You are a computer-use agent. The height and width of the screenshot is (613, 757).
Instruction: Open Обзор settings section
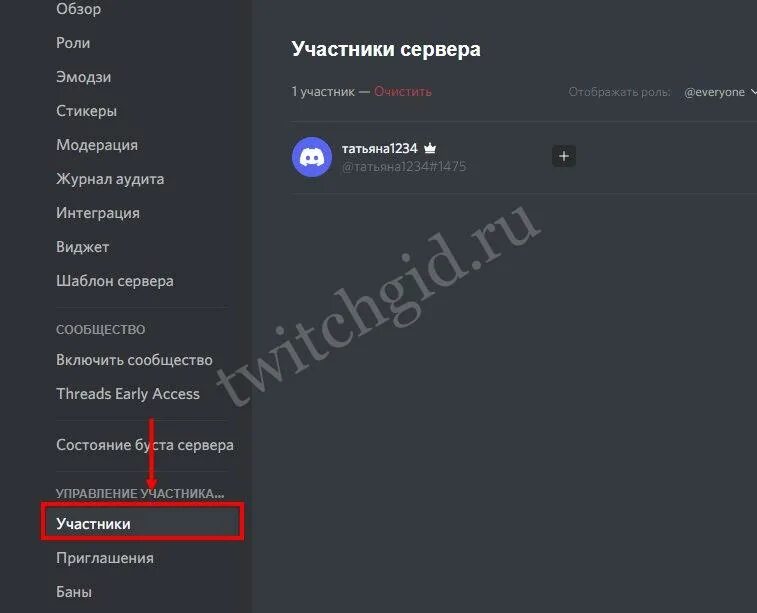click(x=79, y=9)
